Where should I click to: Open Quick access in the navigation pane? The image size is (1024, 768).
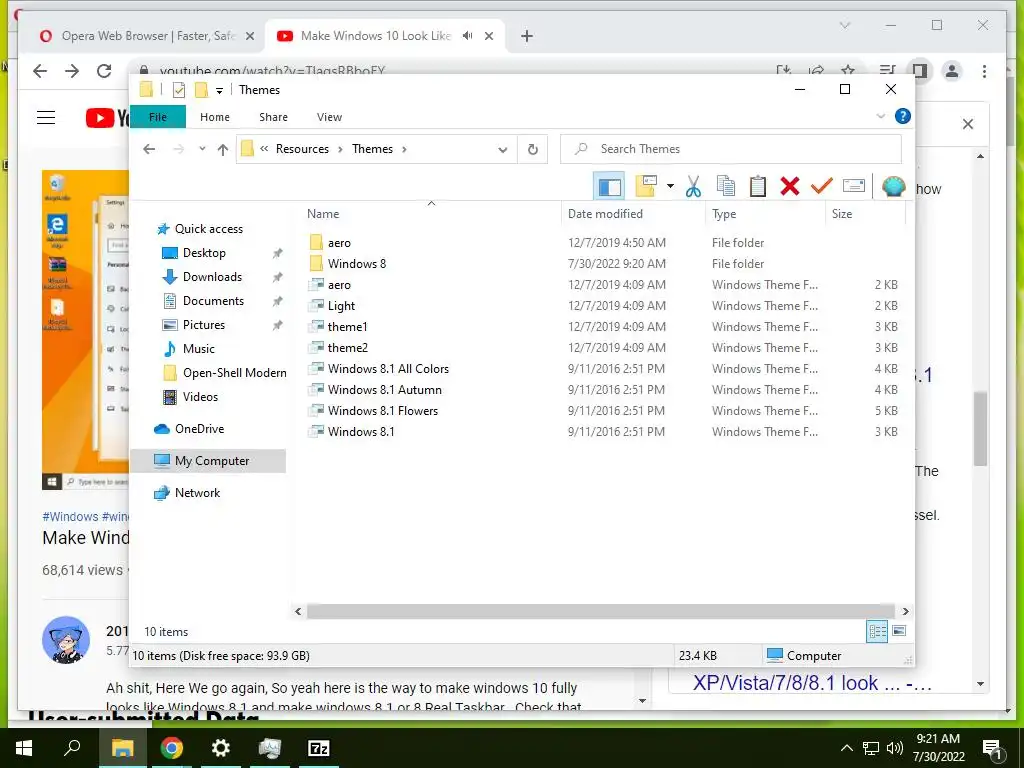pyautogui.click(x=208, y=229)
